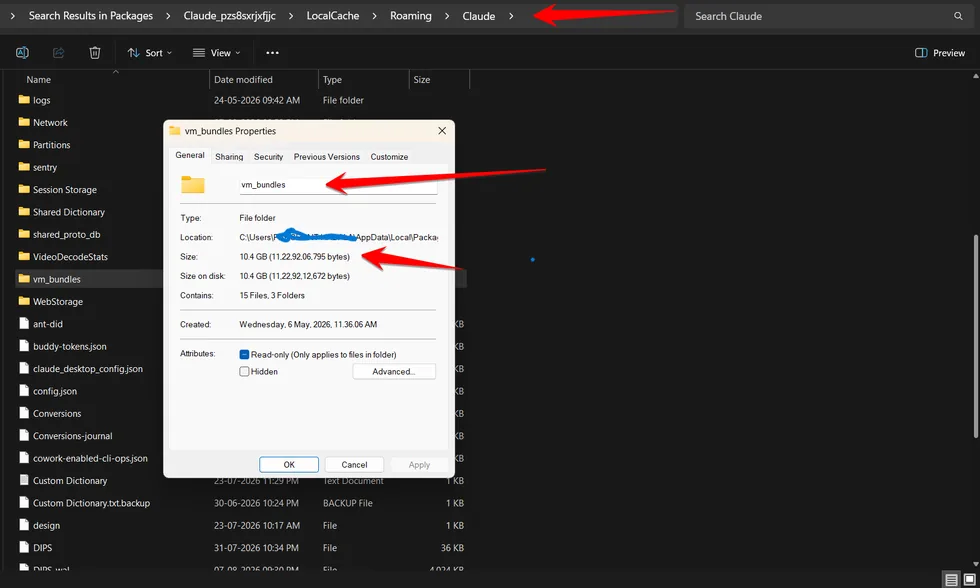Open the Sort dropdown
The width and height of the screenshot is (980, 588).
[x=149, y=53]
